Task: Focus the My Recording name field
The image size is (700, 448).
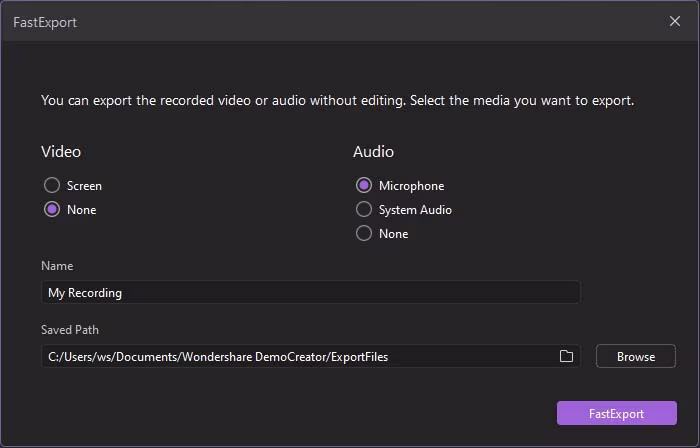Action: coord(310,293)
